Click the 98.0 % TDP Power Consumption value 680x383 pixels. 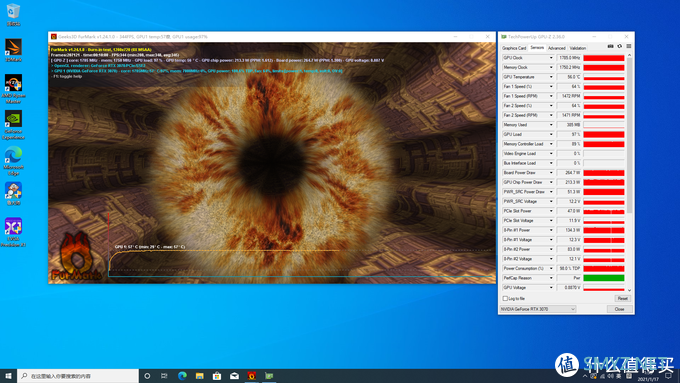coord(569,268)
